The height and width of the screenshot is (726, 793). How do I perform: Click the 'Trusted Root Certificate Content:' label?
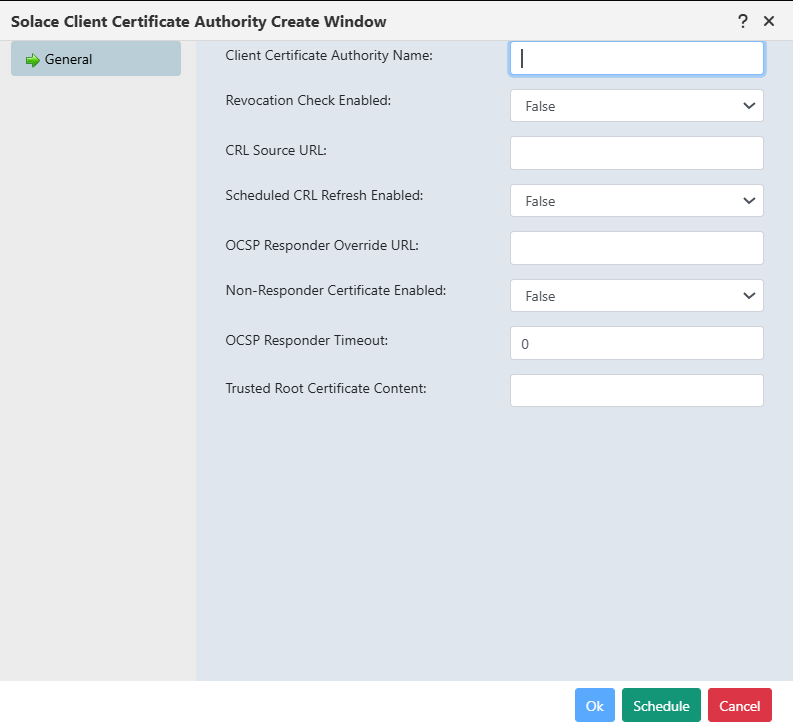coord(326,388)
